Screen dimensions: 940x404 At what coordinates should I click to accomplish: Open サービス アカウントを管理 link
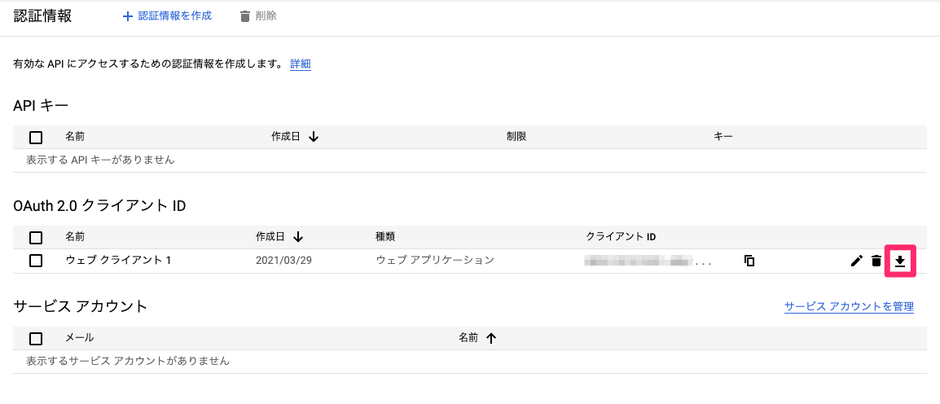pos(848,306)
